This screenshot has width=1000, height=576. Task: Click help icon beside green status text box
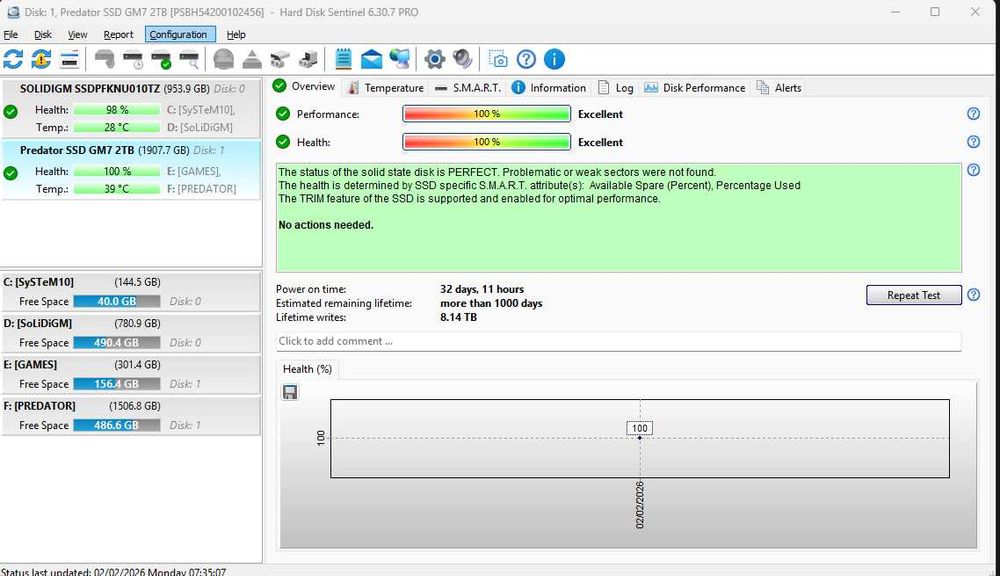(973, 170)
